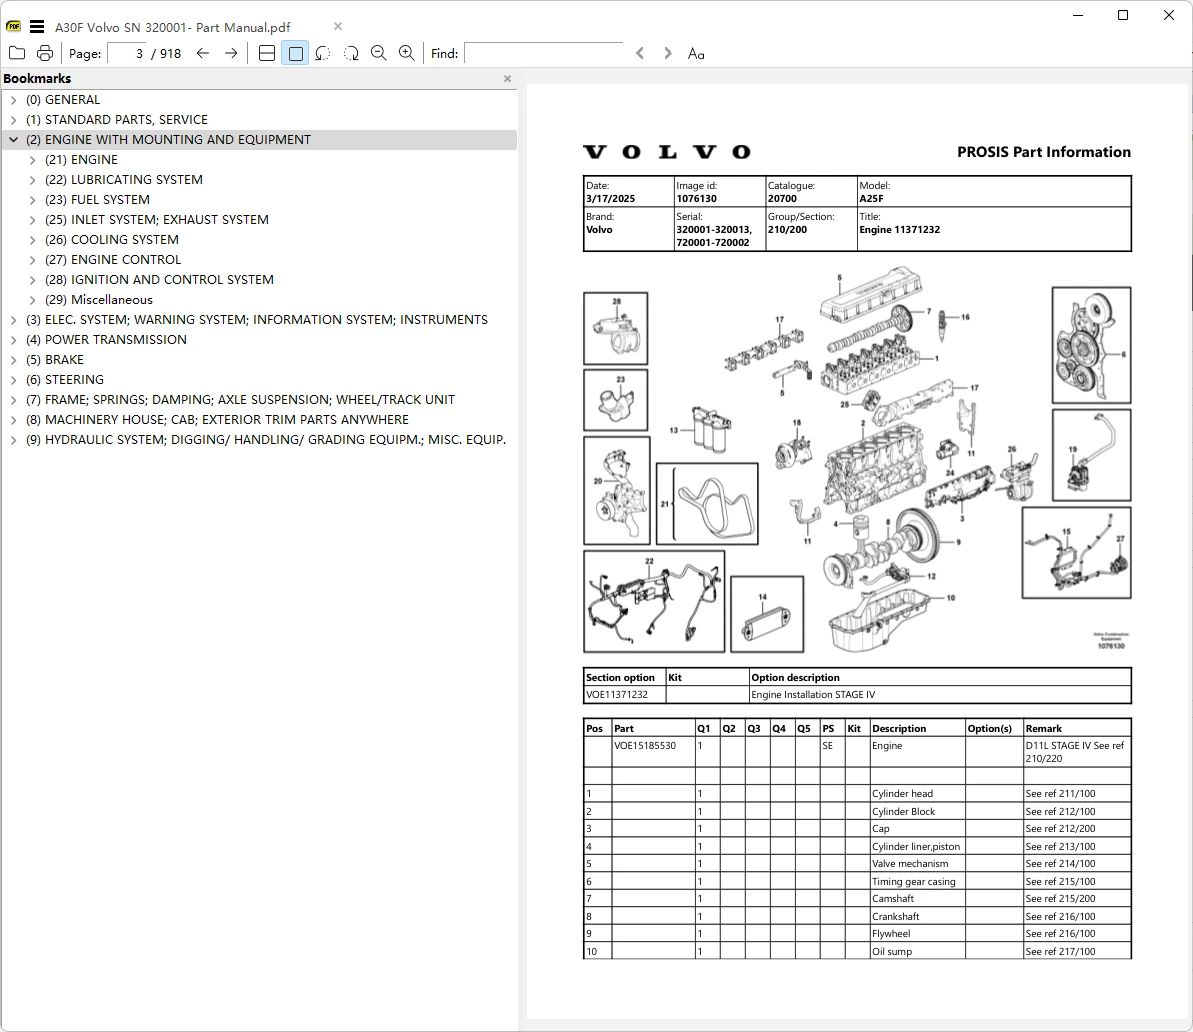This screenshot has width=1193, height=1032.
Task: Open the hamburger menu icon
Action: pos(37,27)
